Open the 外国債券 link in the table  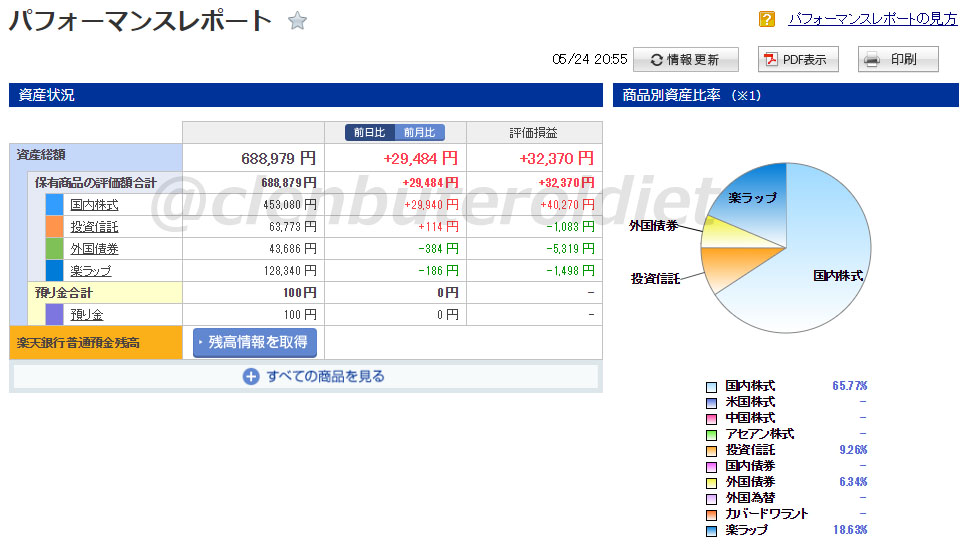coord(94,249)
